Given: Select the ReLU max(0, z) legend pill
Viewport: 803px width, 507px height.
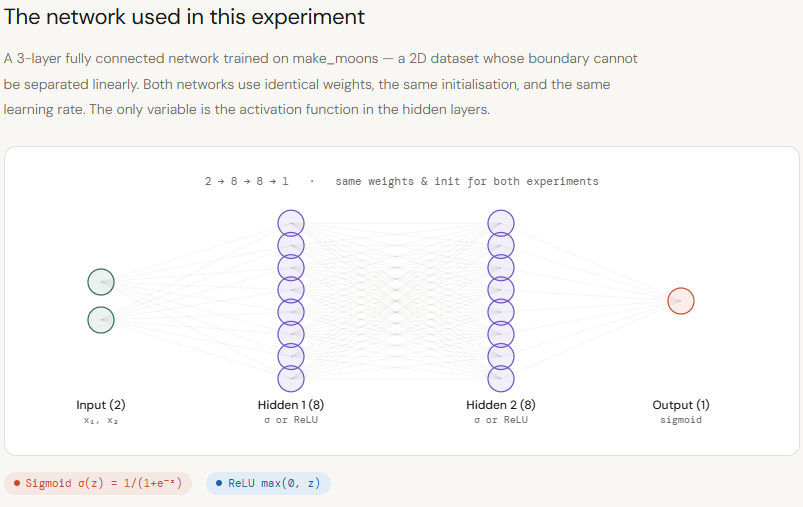Looking at the screenshot, I should tap(268, 483).
